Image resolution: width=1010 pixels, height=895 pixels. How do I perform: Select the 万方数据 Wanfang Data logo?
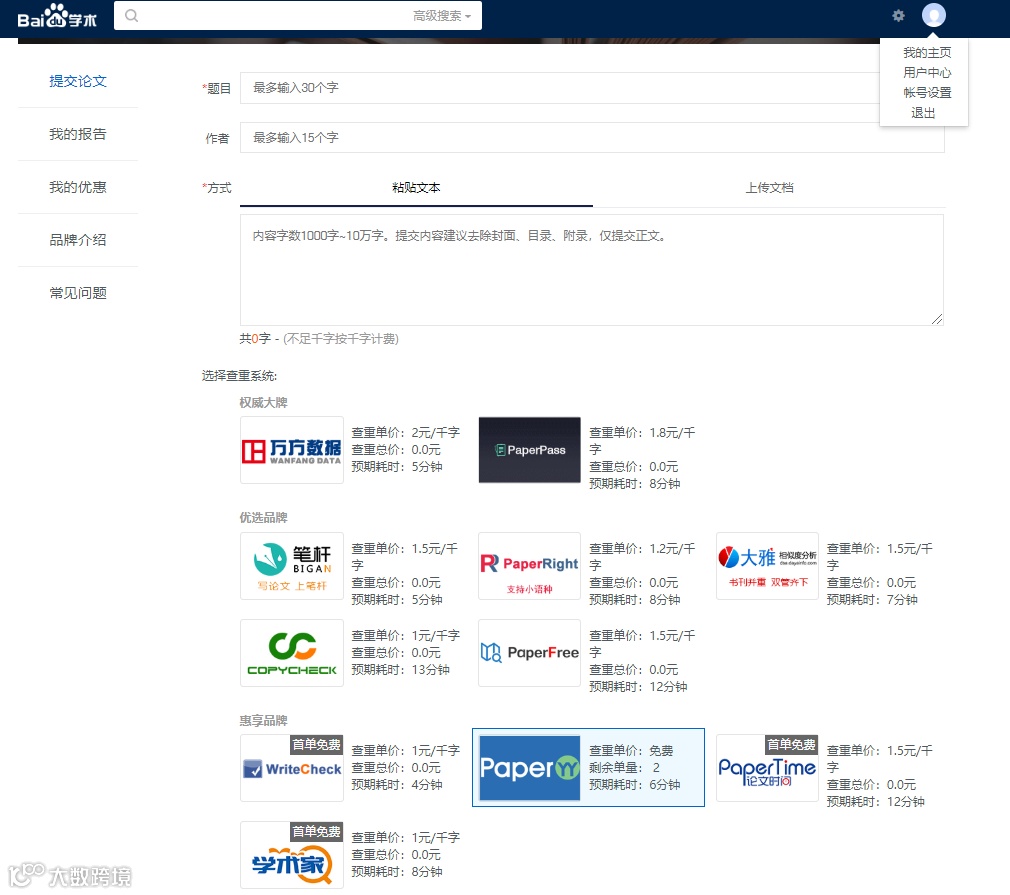point(292,450)
